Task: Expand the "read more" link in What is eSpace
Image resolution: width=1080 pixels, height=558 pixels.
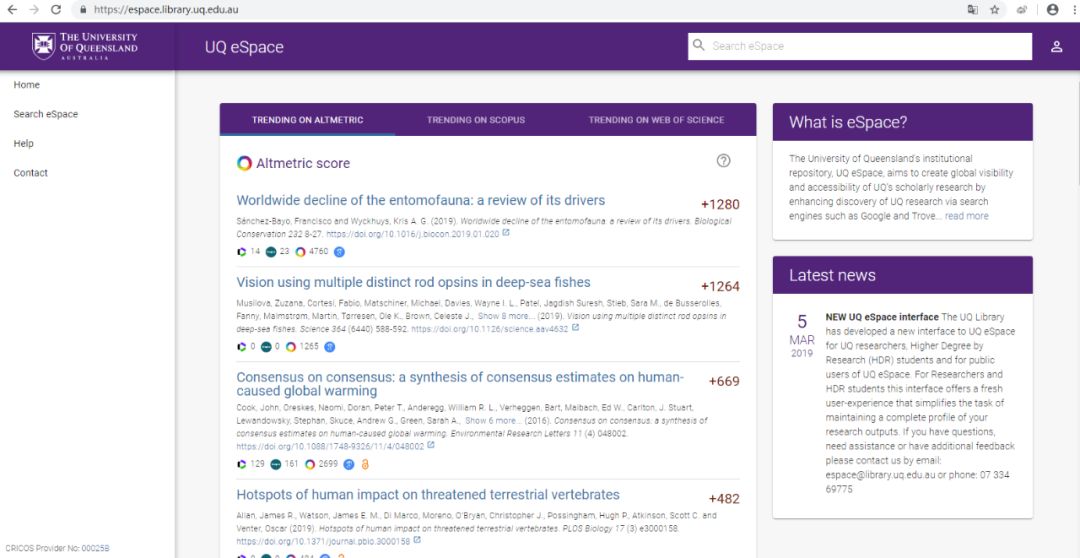Action: [966, 216]
